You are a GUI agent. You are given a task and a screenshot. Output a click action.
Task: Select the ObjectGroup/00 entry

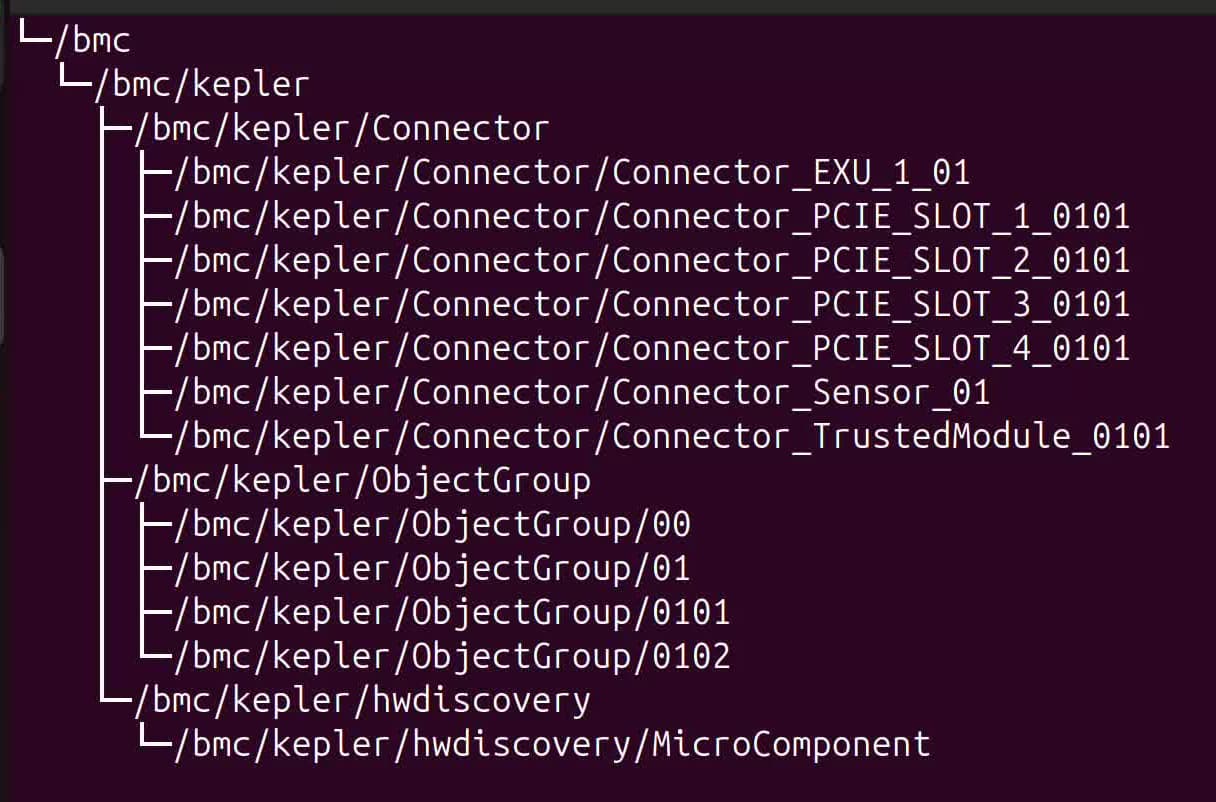pyautogui.click(x=431, y=525)
